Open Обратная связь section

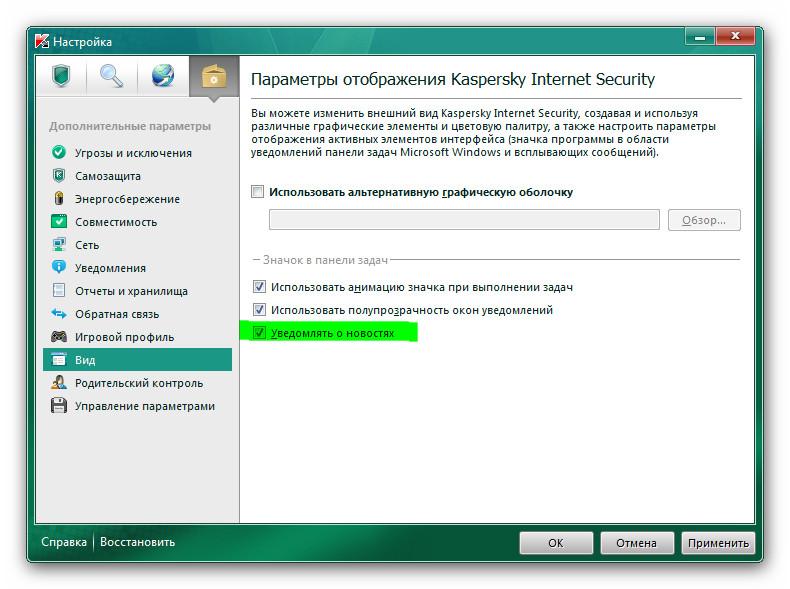pos(137,314)
